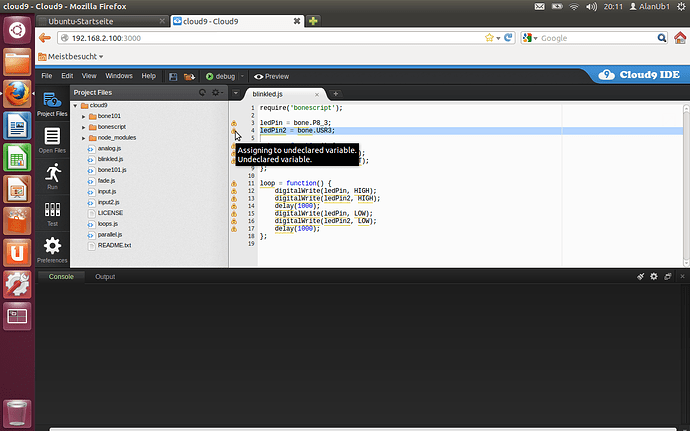The height and width of the screenshot is (431, 690).
Task: Select loops.js in project tree
Action: (x=108, y=224)
